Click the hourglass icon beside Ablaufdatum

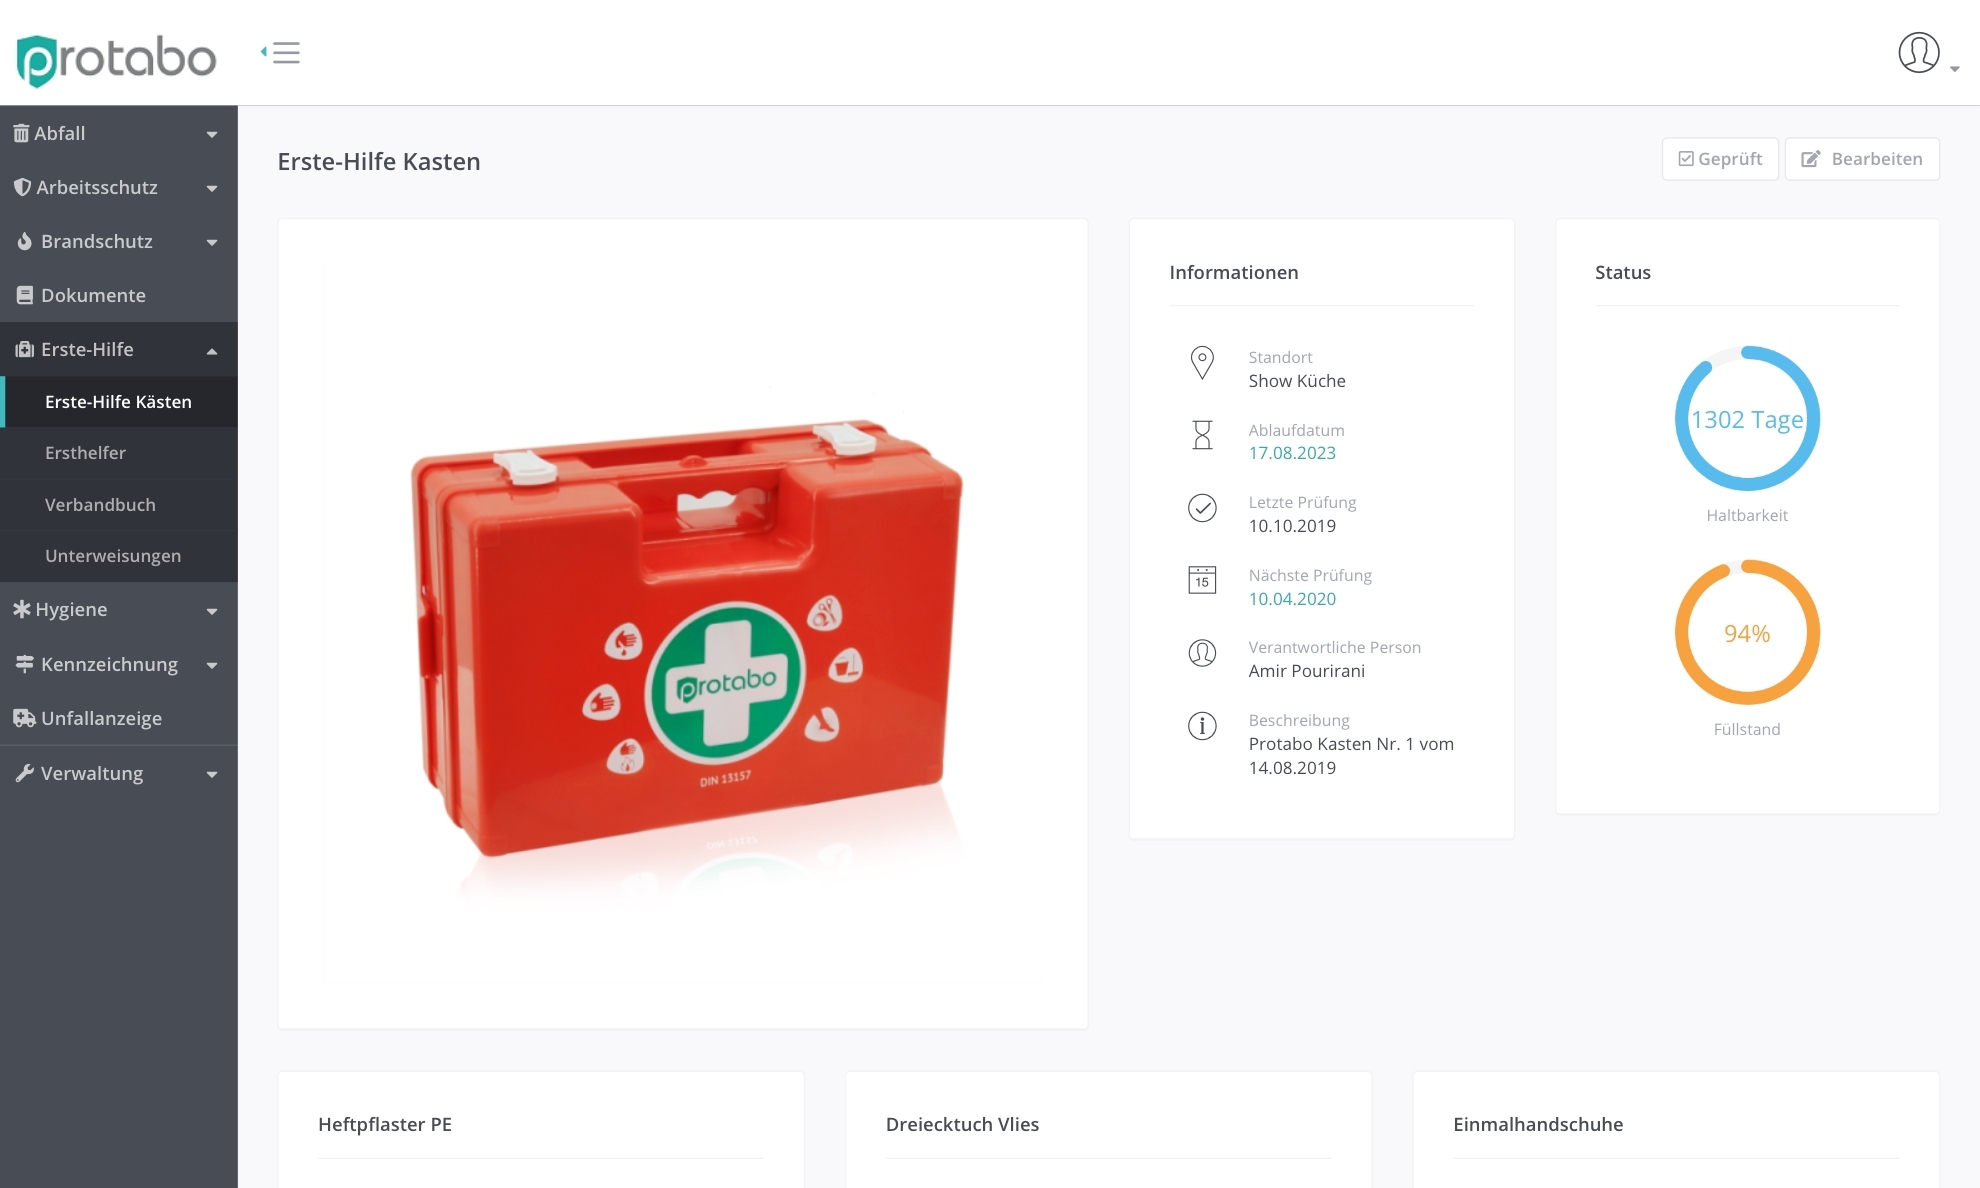pyautogui.click(x=1202, y=435)
